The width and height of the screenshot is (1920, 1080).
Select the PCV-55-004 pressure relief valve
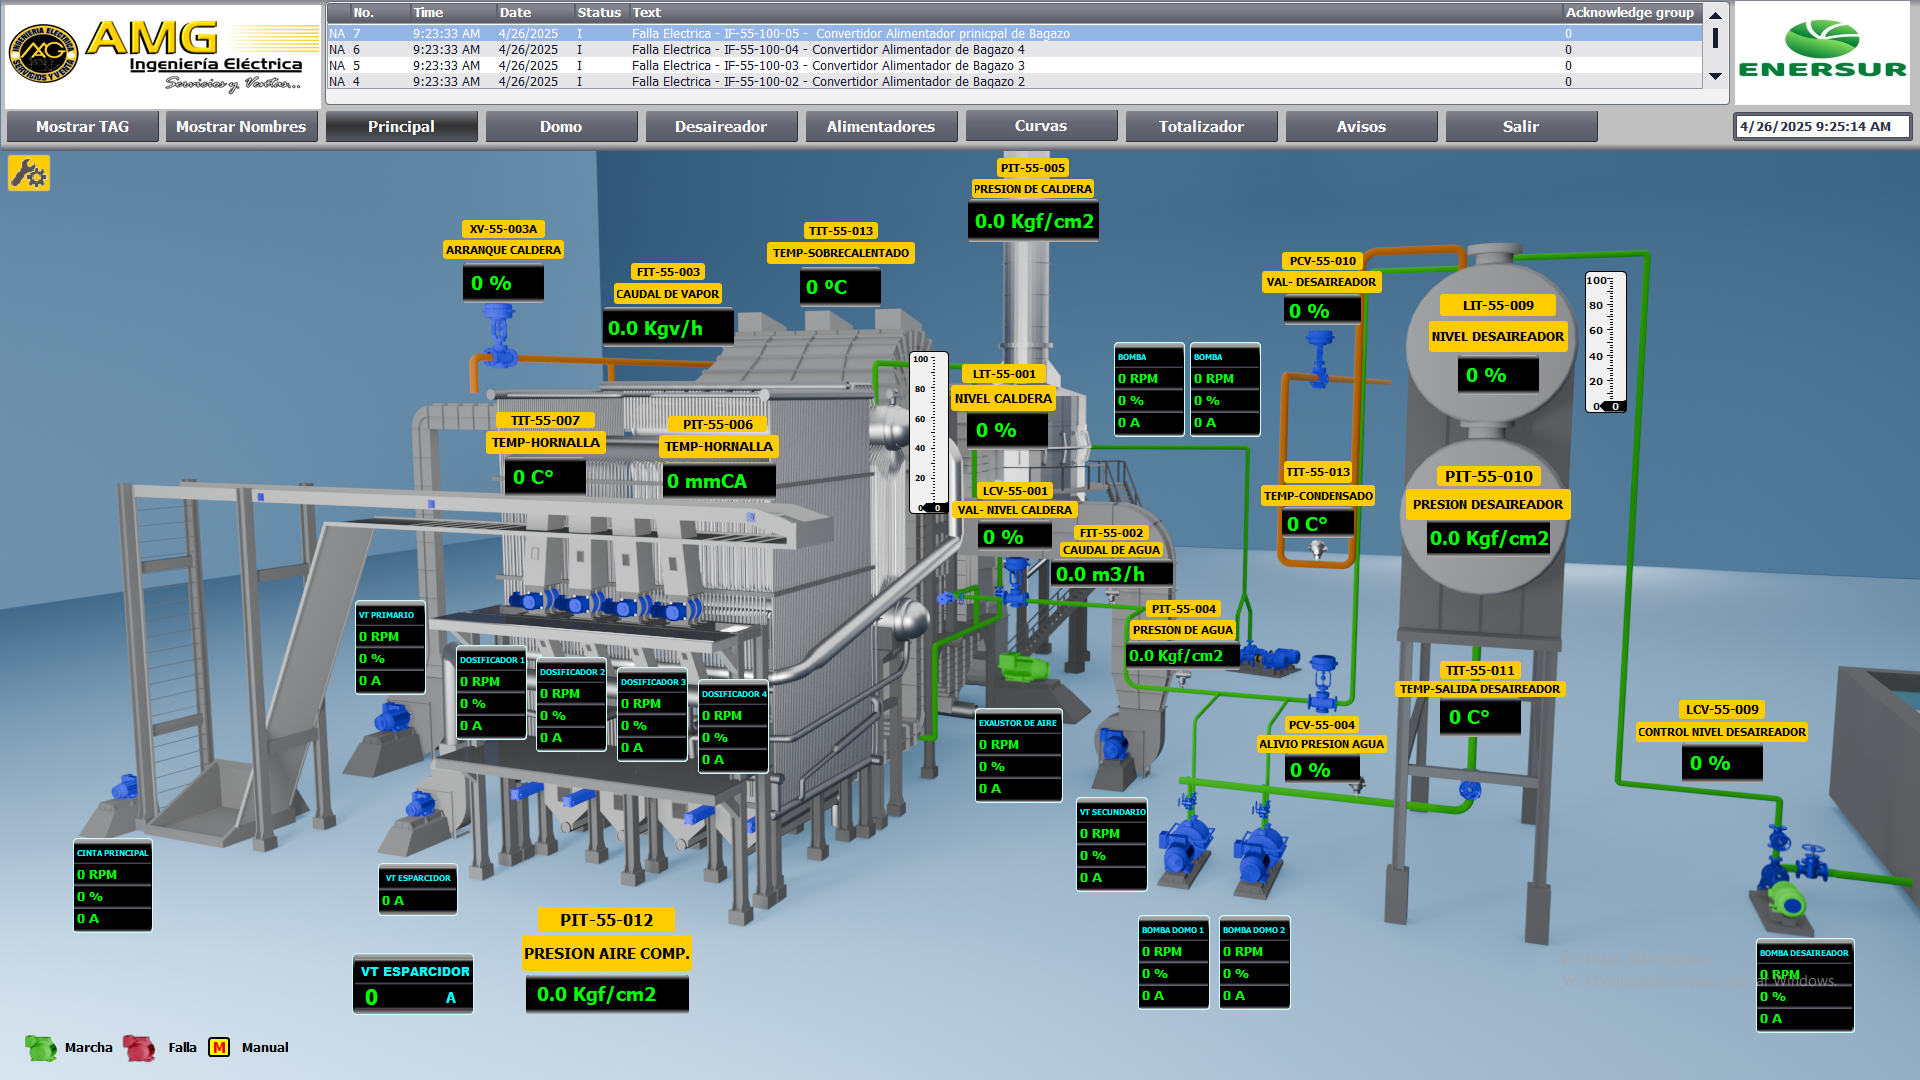tap(1323, 682)
